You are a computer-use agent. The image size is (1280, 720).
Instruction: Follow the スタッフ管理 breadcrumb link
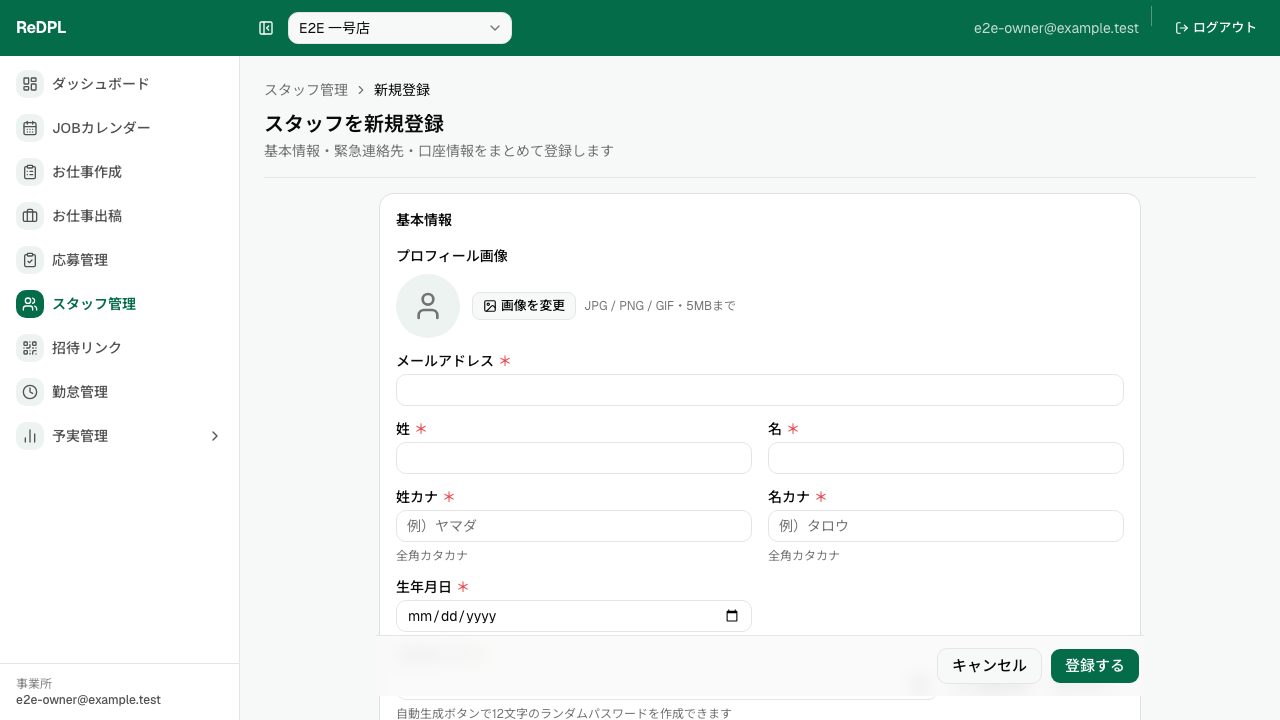306,90
